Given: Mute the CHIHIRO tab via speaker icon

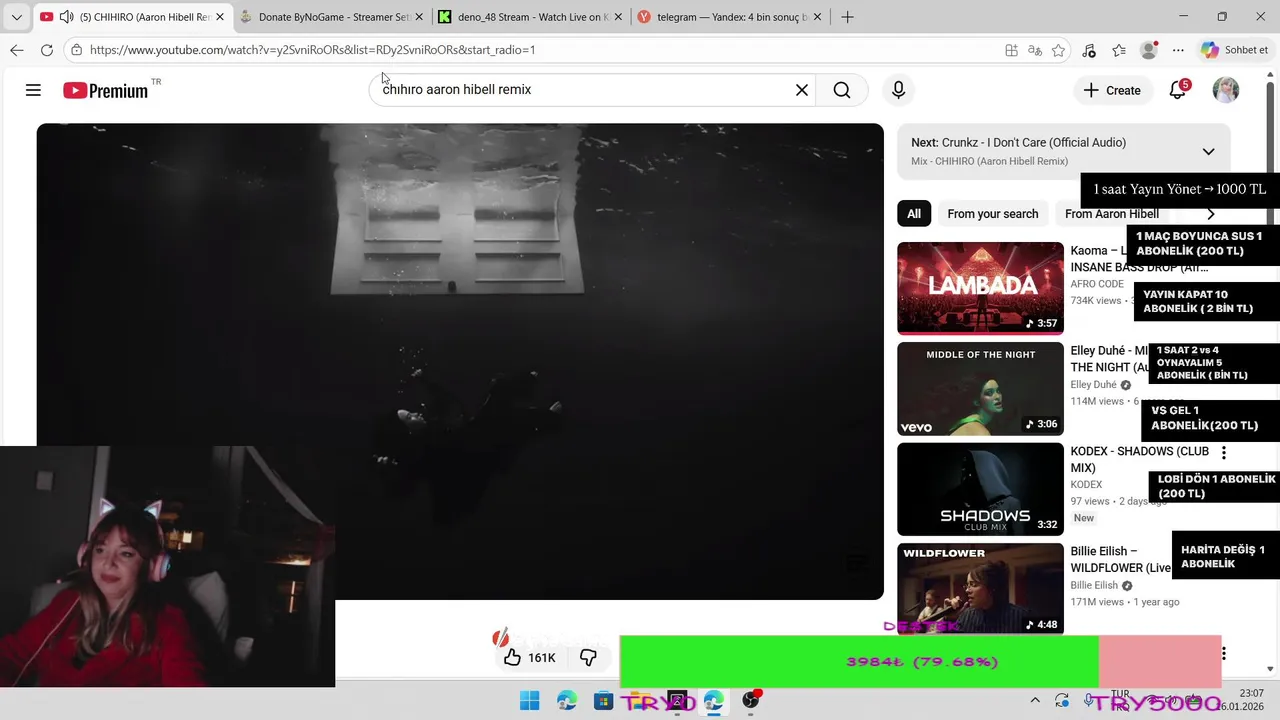Looking at the screenshot, I should coord(66,17).
